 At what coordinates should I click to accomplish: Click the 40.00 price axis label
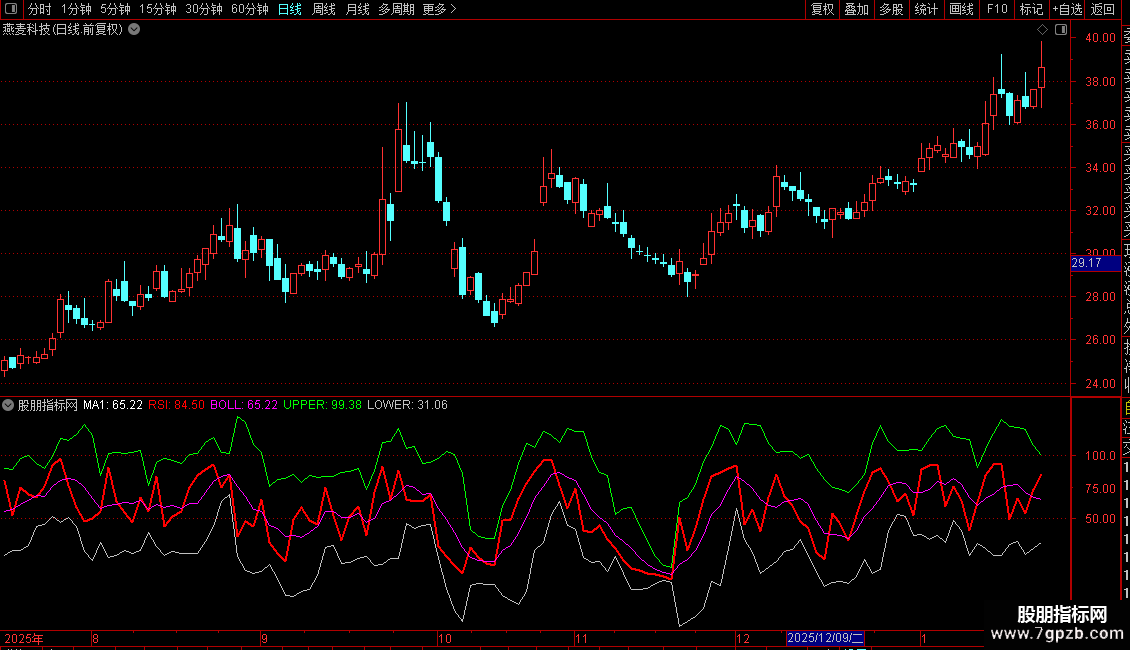pos(1100,38)
